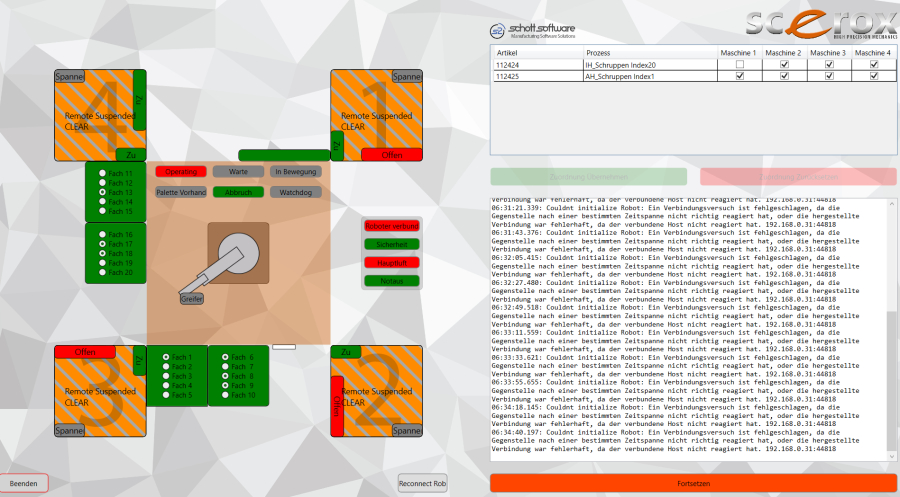The image size is (900, 497).
Task: Click the Notaus status indicator
Action: (x=391, y=281)
